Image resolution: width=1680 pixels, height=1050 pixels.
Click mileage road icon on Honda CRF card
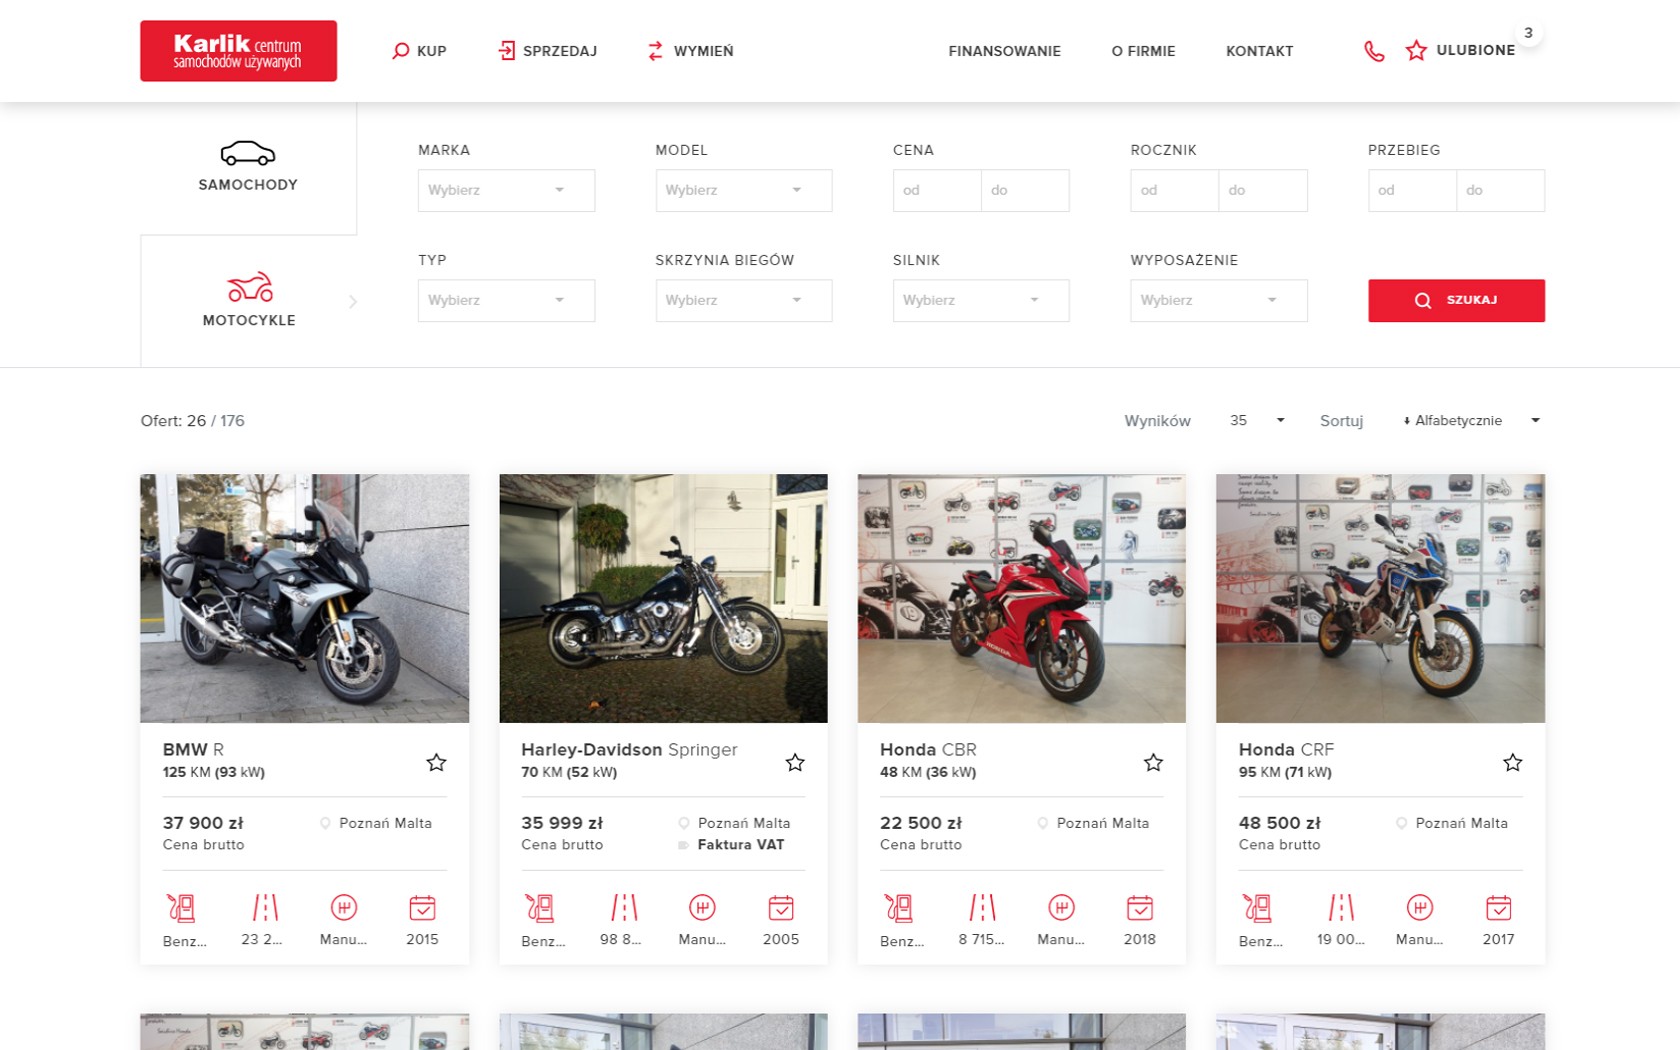(x=1340, y=908)
